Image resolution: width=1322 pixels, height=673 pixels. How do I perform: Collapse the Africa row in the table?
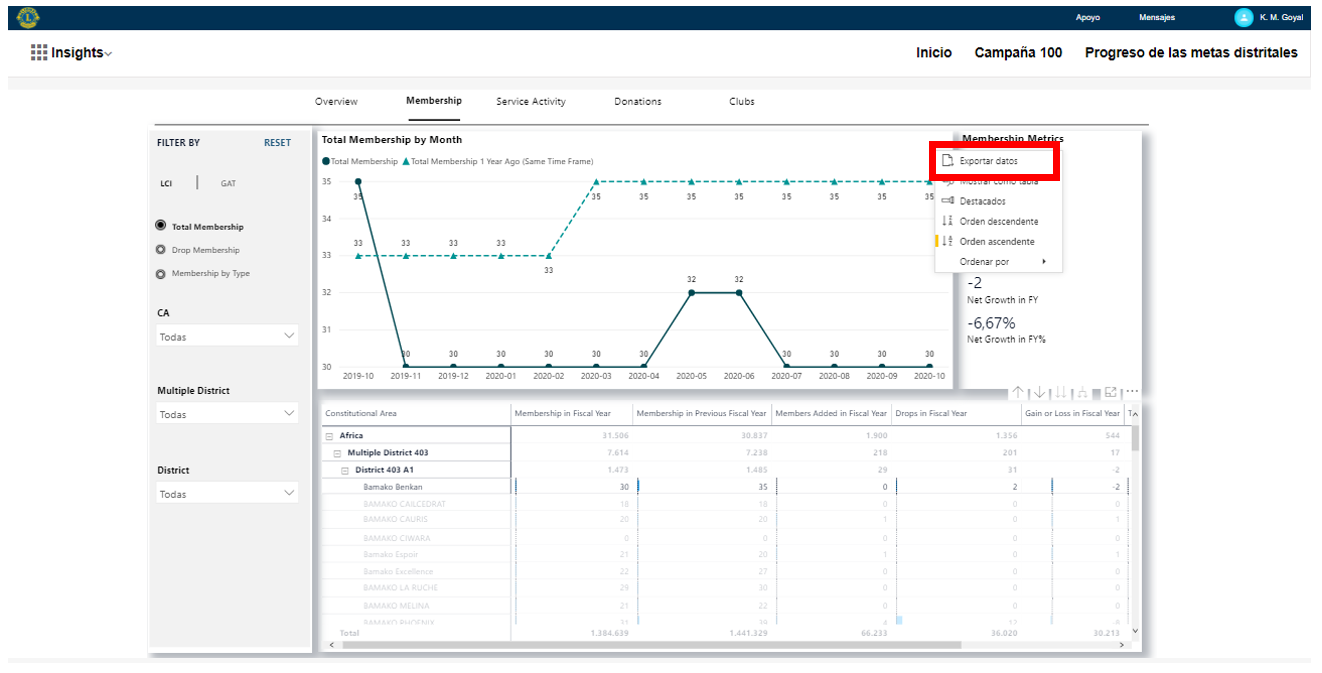click(x=332, y=435)
